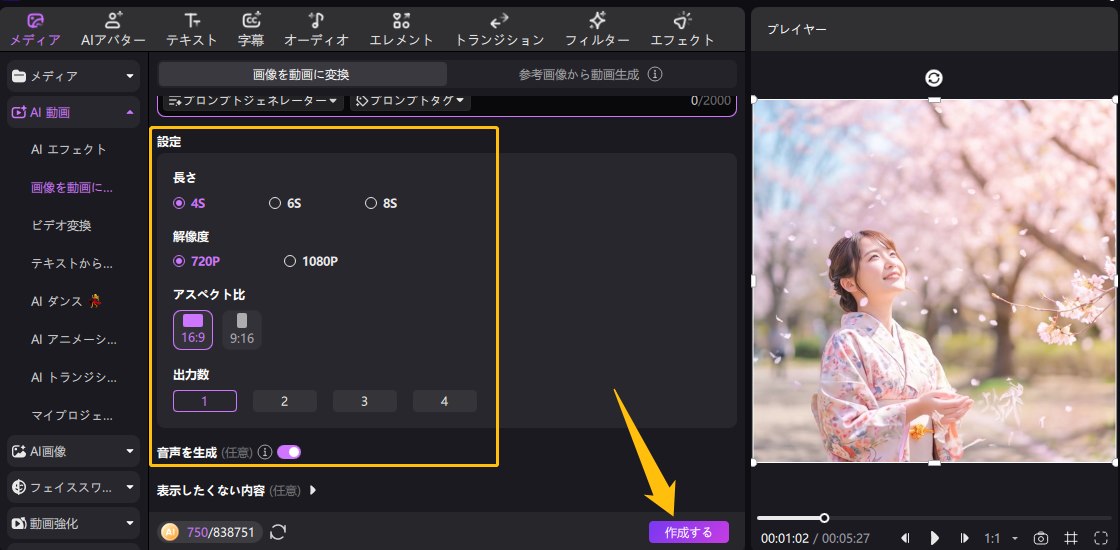Open the メディア toolbar tab
Viewport: 1120px width, 550px height.
click(35, 29)
